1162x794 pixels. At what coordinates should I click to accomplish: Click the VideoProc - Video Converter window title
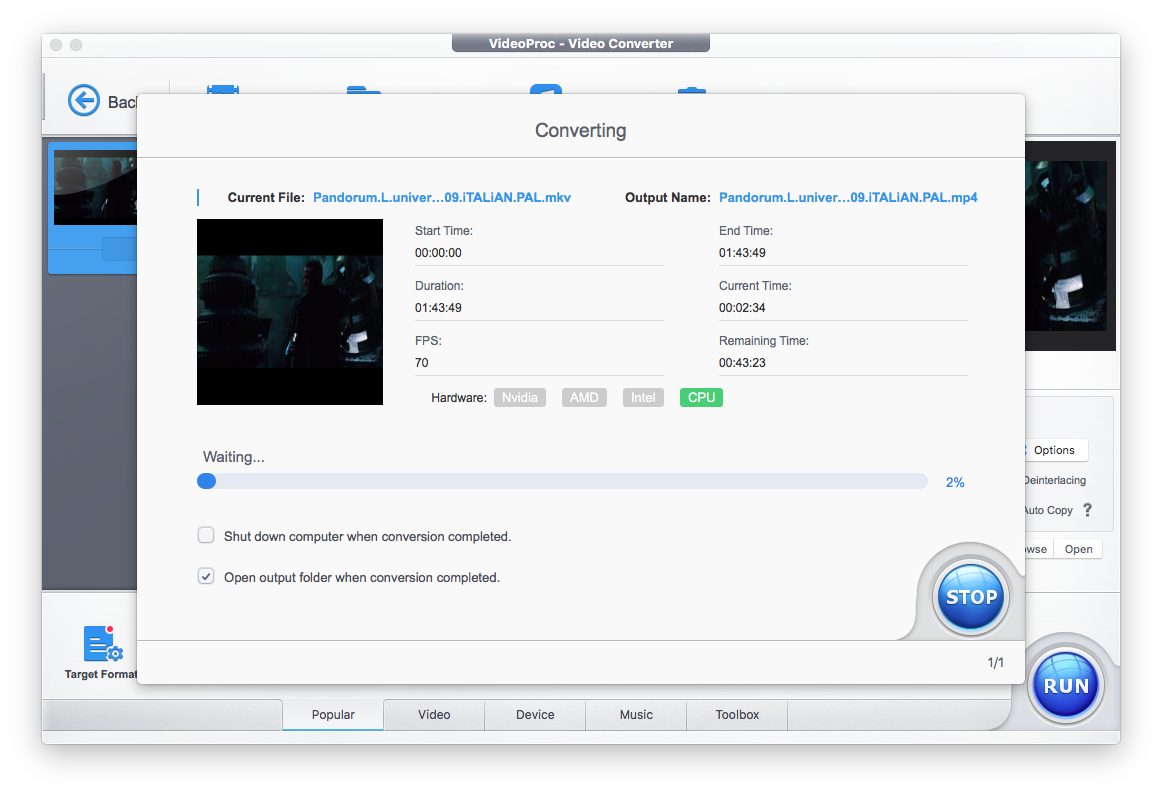pos(581,44)
